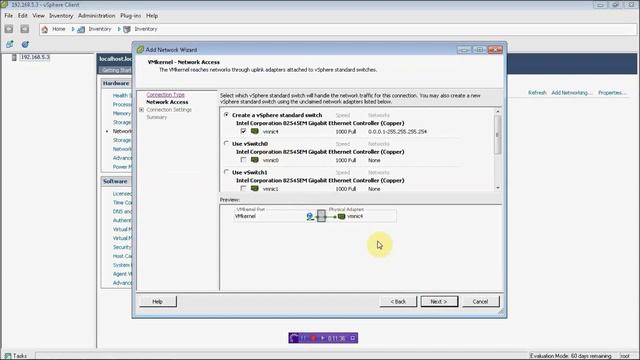Screen dimensions: 640x360
Task: Click vmnic0 adapter name text
Action: coord(271,160)
